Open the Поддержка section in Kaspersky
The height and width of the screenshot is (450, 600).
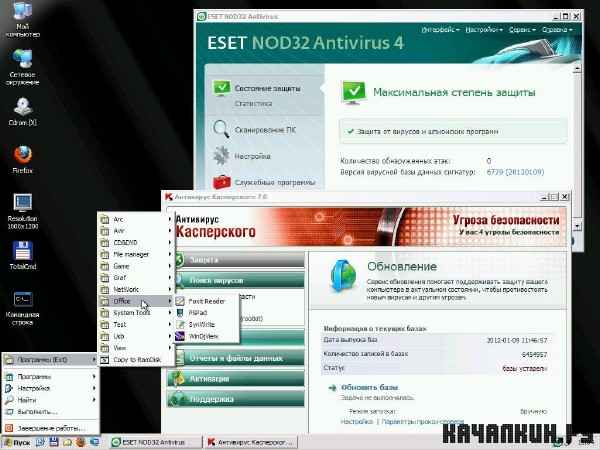236,399
